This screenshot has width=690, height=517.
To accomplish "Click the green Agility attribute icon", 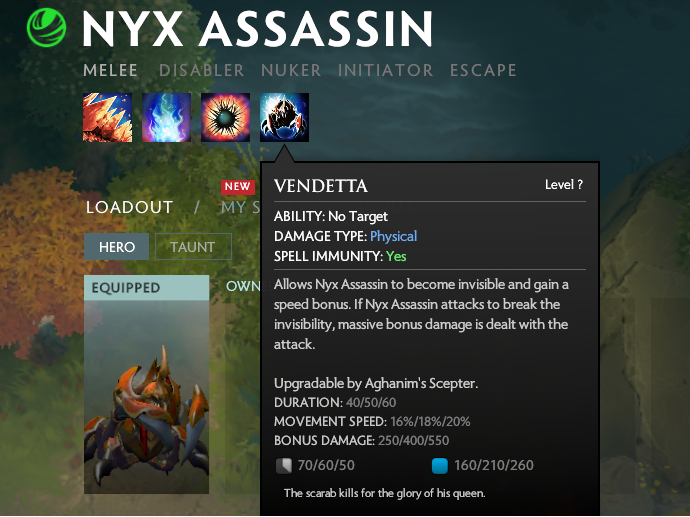I will pos(46,28).
